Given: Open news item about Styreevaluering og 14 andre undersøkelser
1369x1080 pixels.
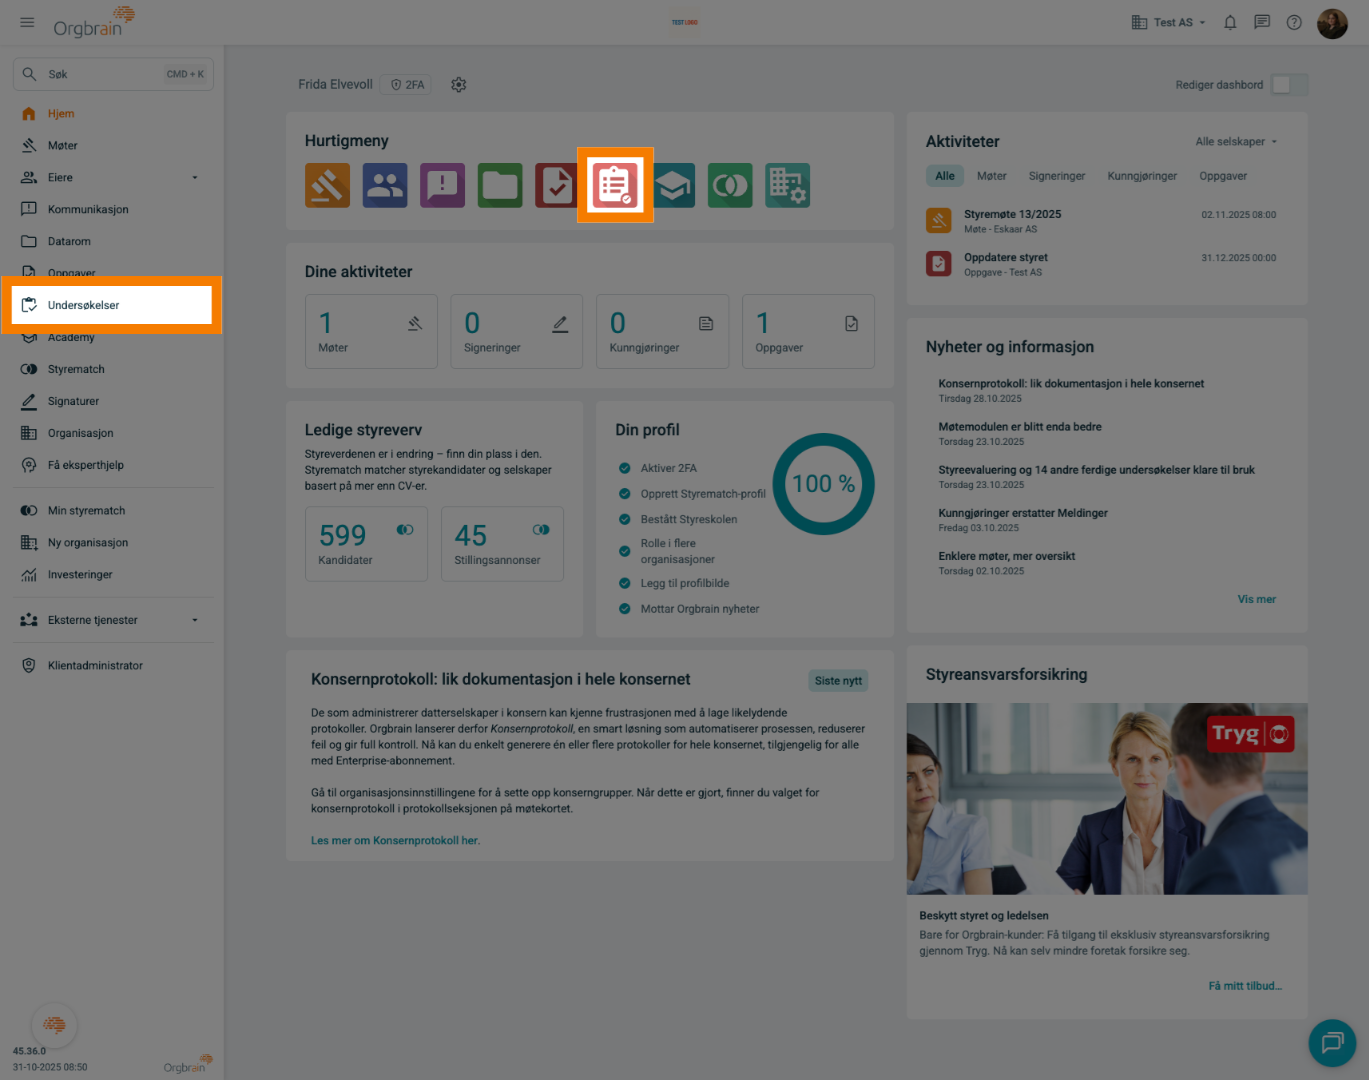Looking at the screenshot, I should [1096, 470].
